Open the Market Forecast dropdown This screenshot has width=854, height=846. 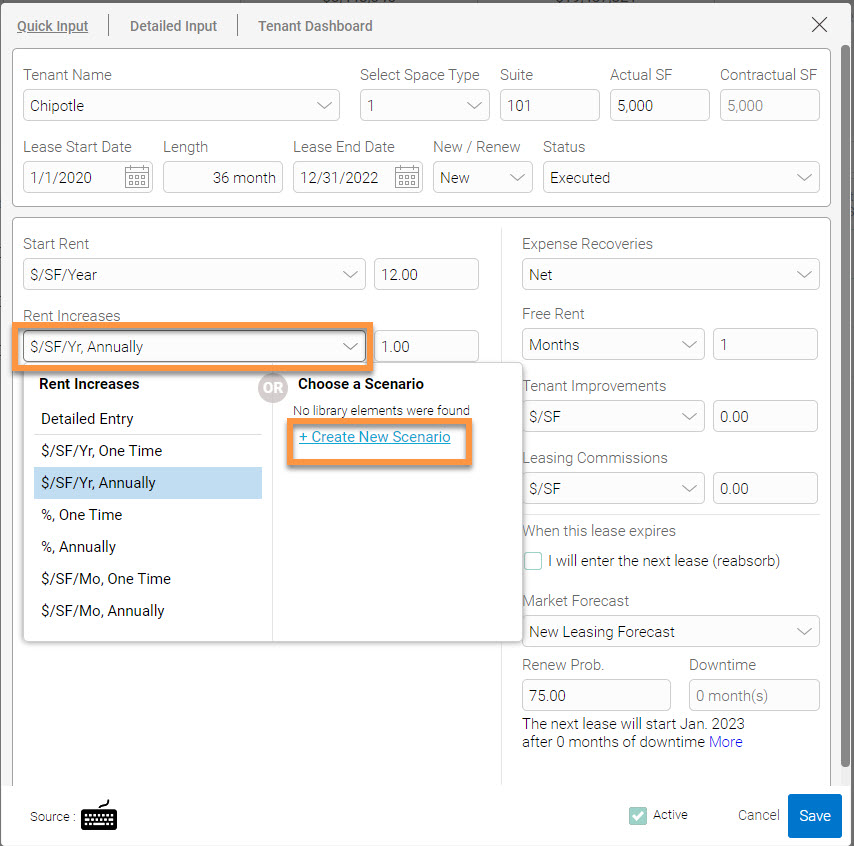pos(670,631)
